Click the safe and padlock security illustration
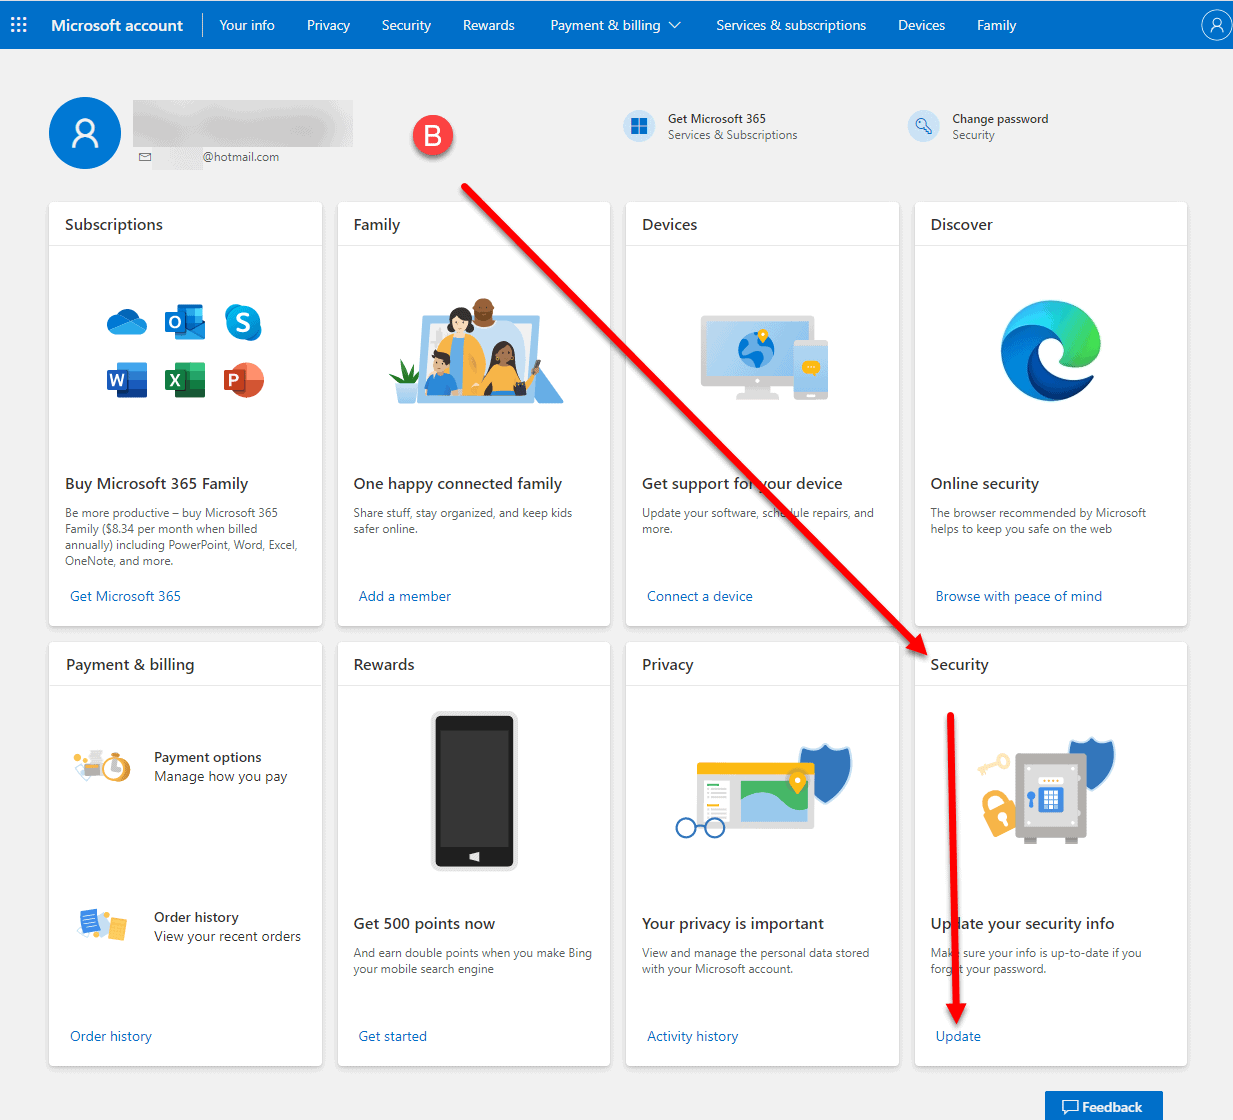 click(1047, 790)
